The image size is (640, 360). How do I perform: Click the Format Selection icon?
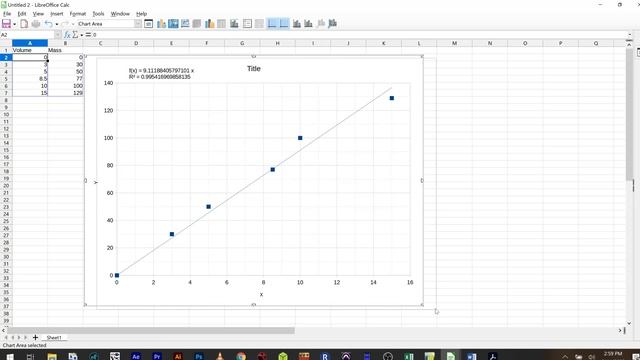149,24
